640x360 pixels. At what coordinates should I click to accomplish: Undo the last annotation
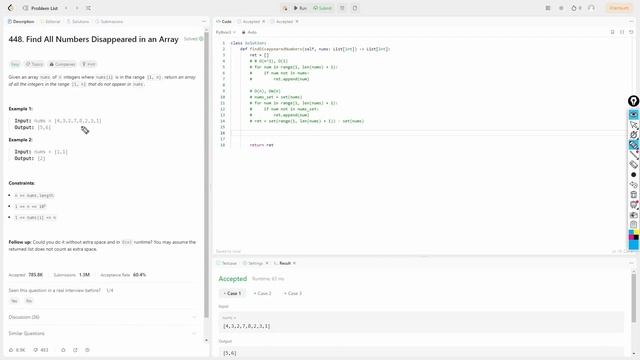[x=633, y=184]
